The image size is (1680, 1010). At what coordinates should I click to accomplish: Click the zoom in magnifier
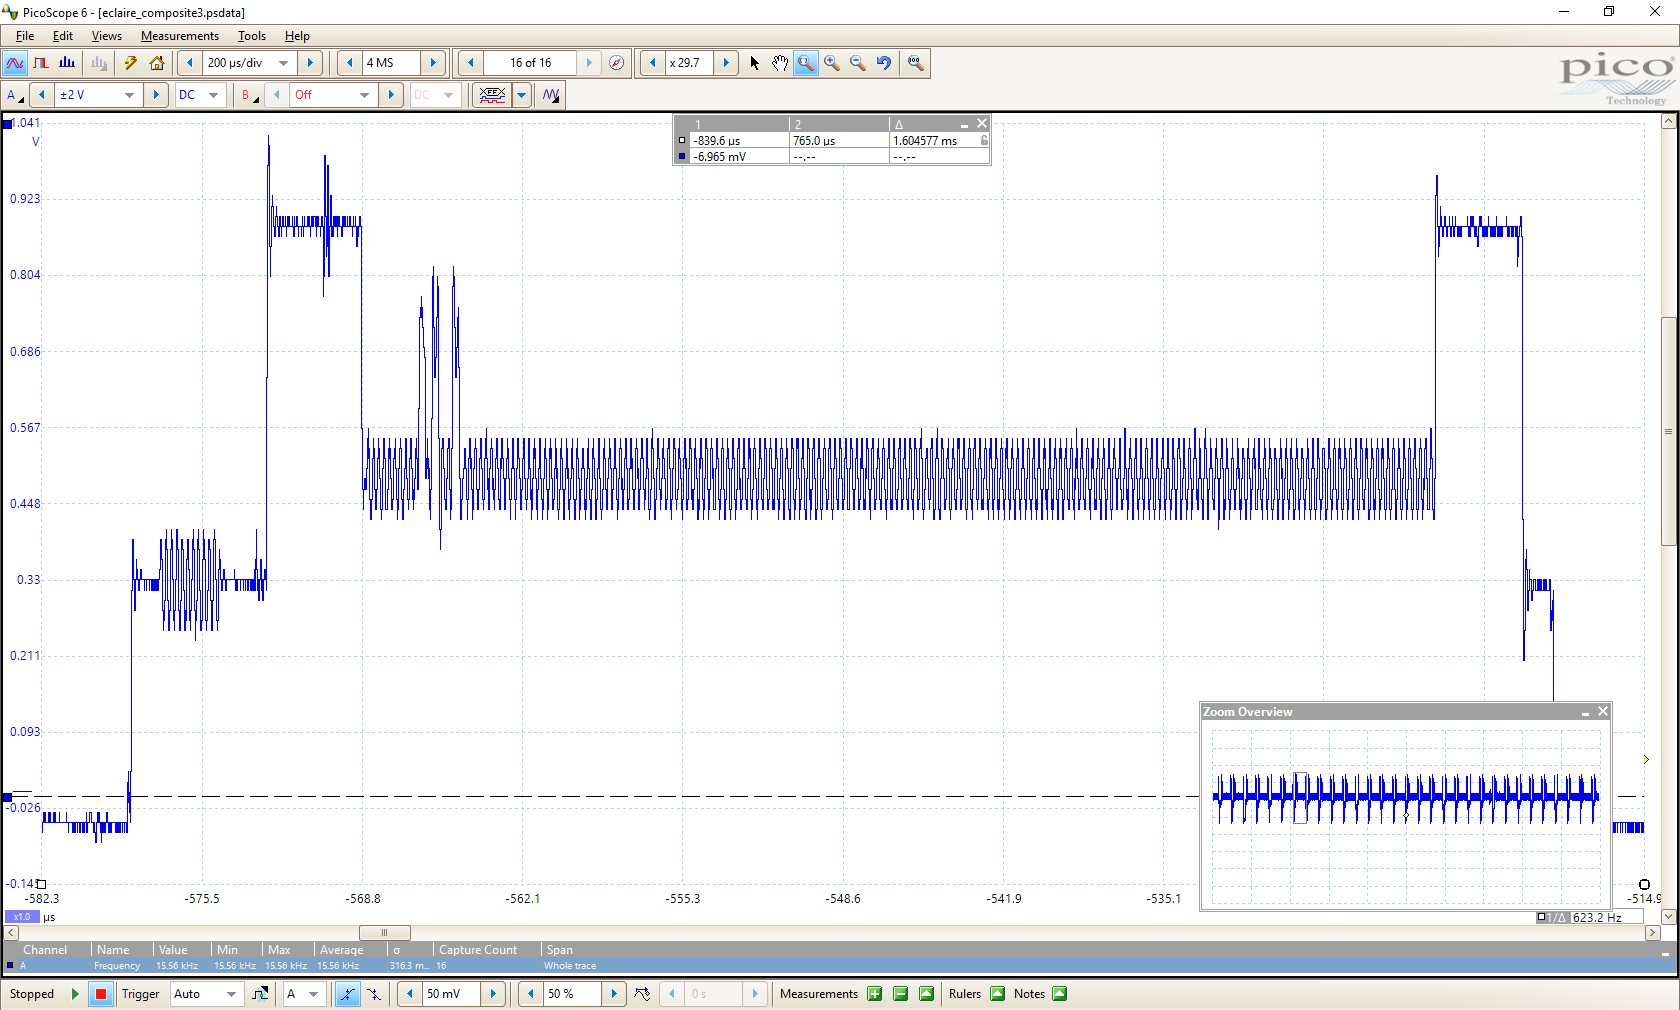pyautogui.click(x=832, y=63)
